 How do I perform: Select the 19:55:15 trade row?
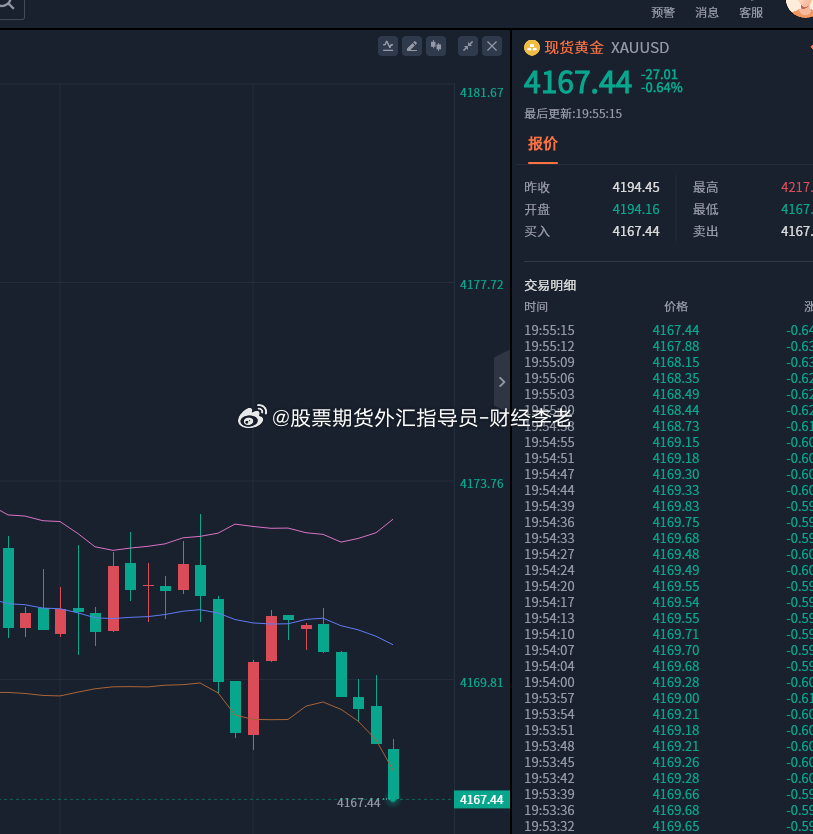(668, 330)
